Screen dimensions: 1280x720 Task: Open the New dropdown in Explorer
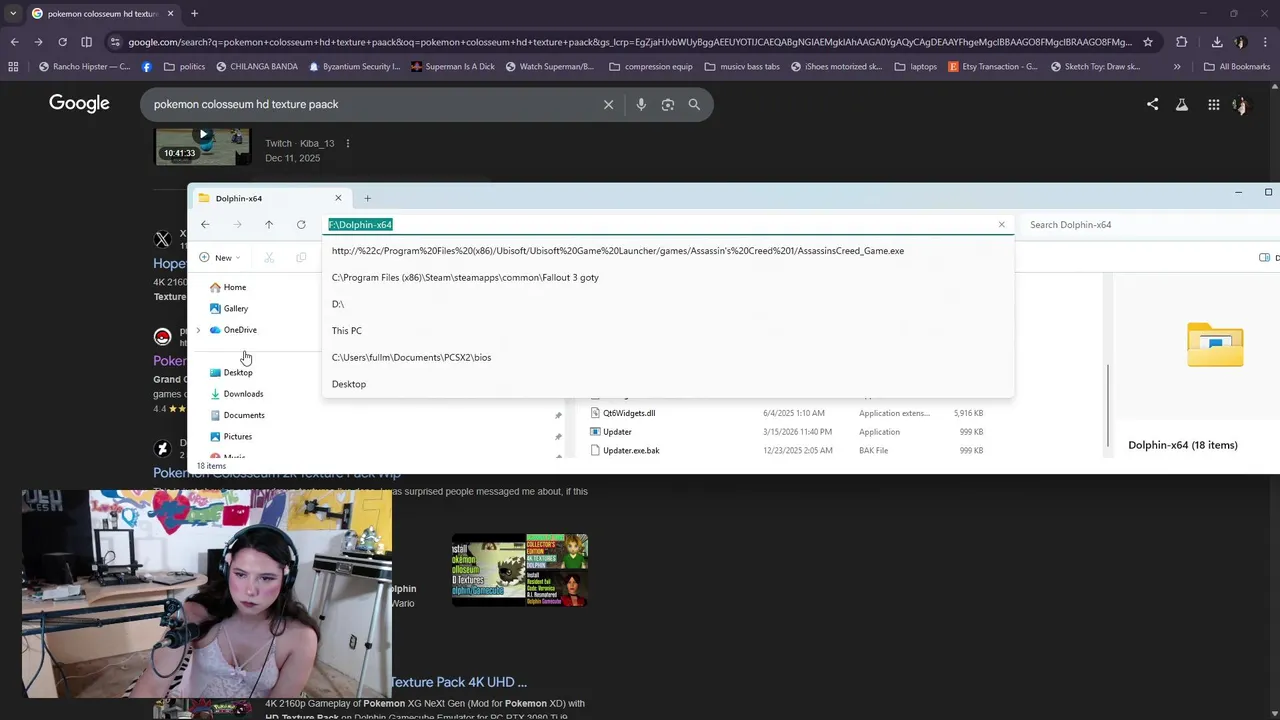[x=220, y=257]
